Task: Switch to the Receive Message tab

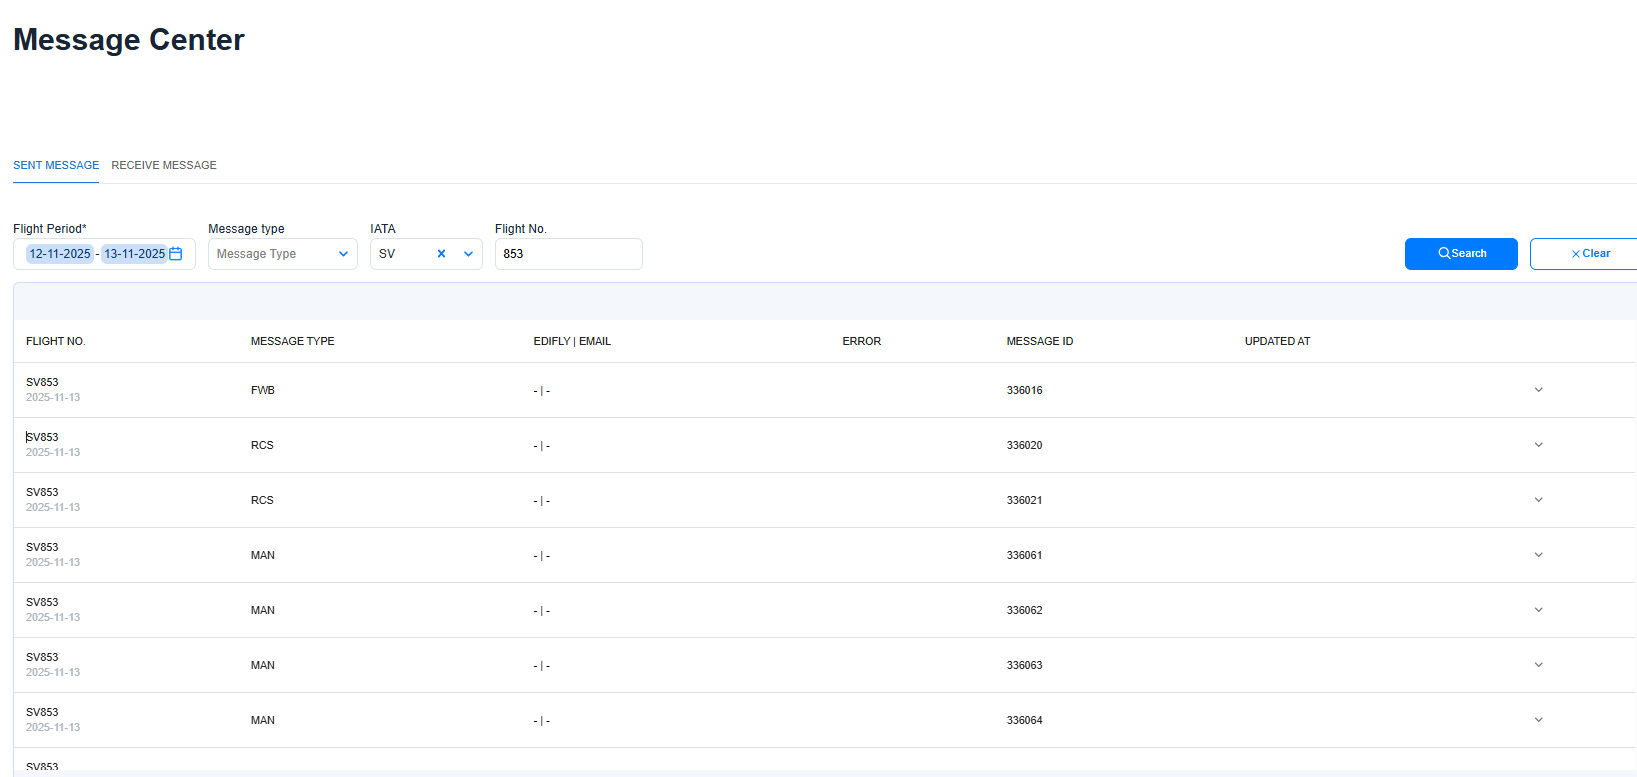Action: point(164,165)
